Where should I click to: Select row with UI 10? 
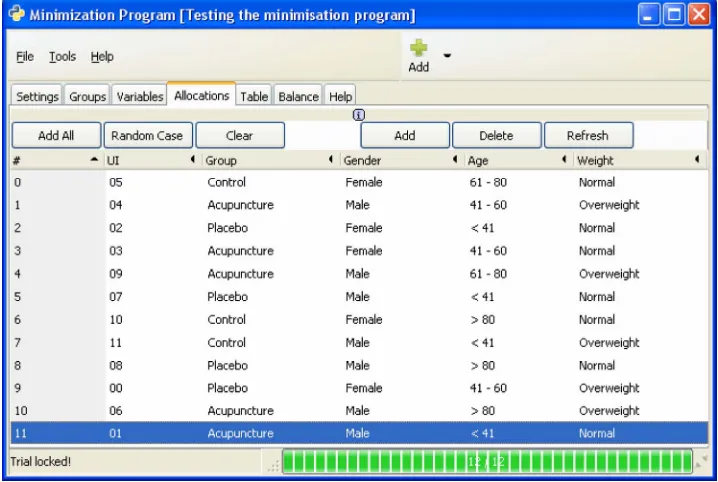(359, 320)
